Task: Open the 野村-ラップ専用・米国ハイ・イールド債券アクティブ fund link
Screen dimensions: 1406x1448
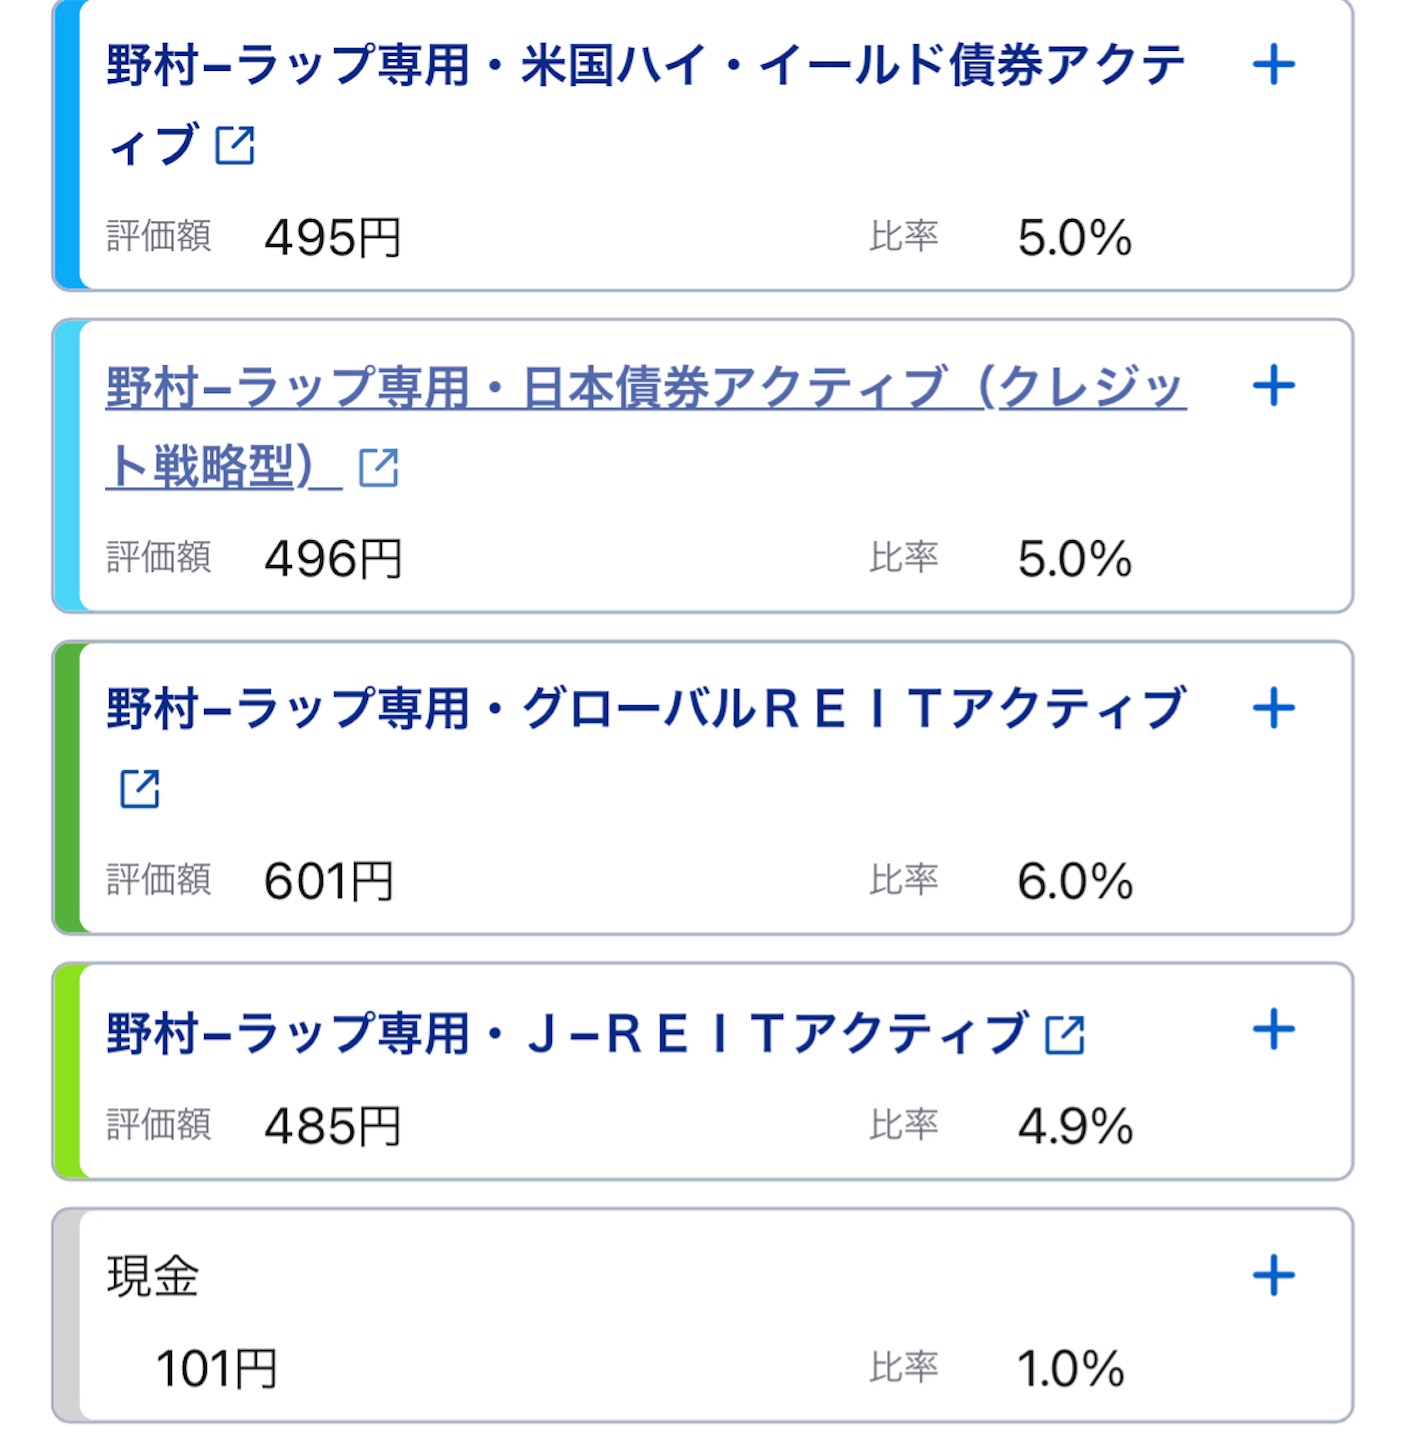Action: pyautogui.click(x=646, y=105)
